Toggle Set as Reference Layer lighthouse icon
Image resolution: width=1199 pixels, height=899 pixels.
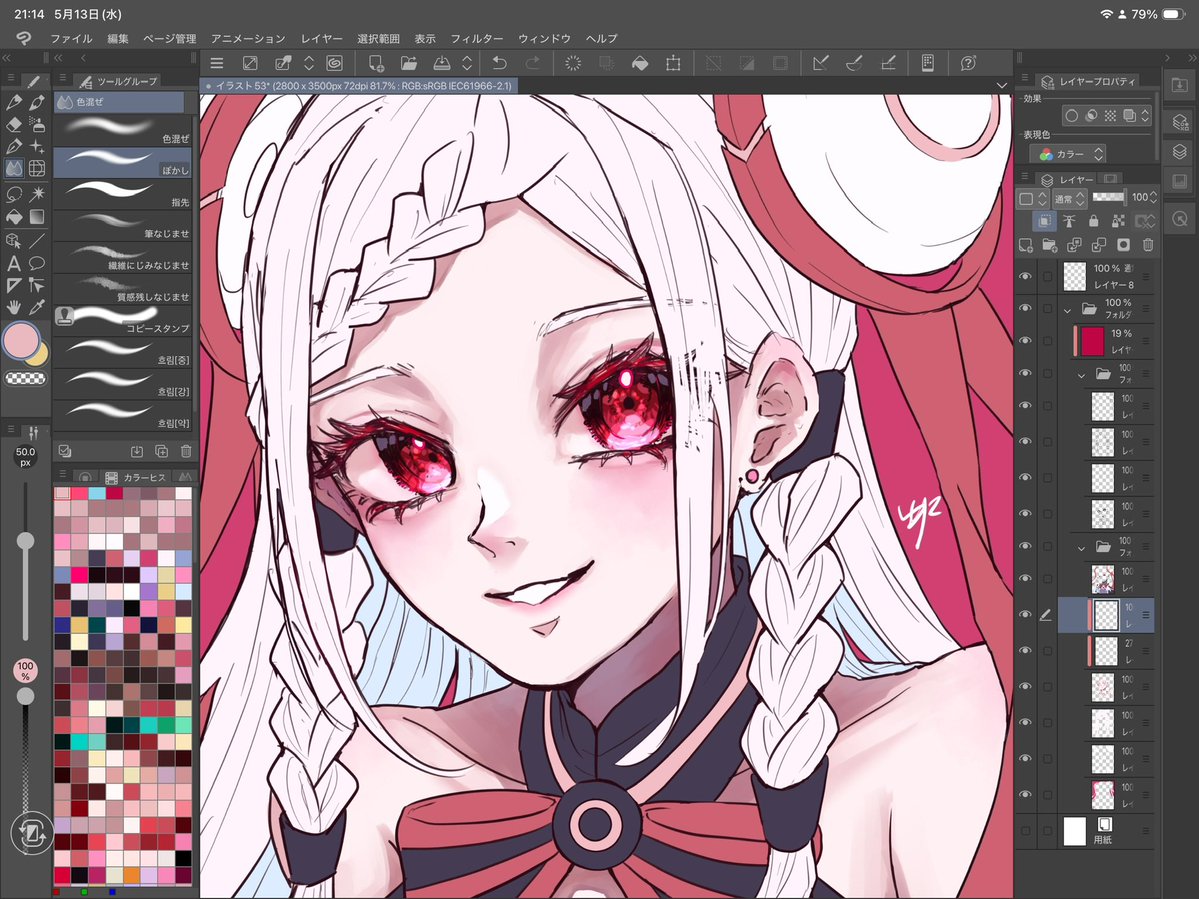[1069, 221]
